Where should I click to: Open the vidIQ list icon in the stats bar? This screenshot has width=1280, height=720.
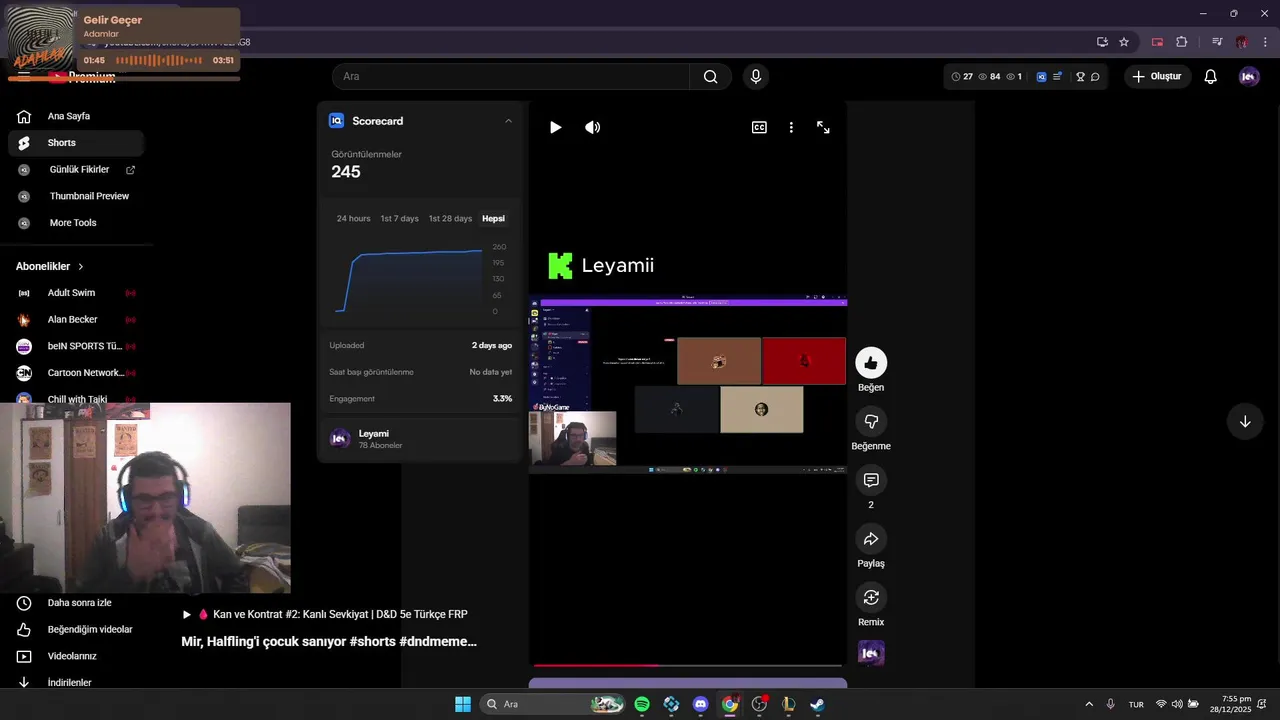(1057, 76)
